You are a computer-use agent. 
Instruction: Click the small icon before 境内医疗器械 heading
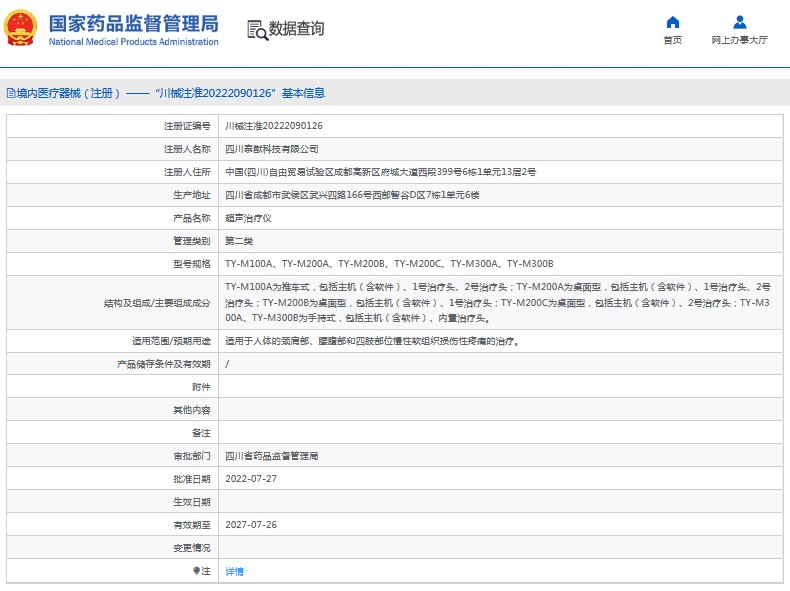(x=9, y=93)
